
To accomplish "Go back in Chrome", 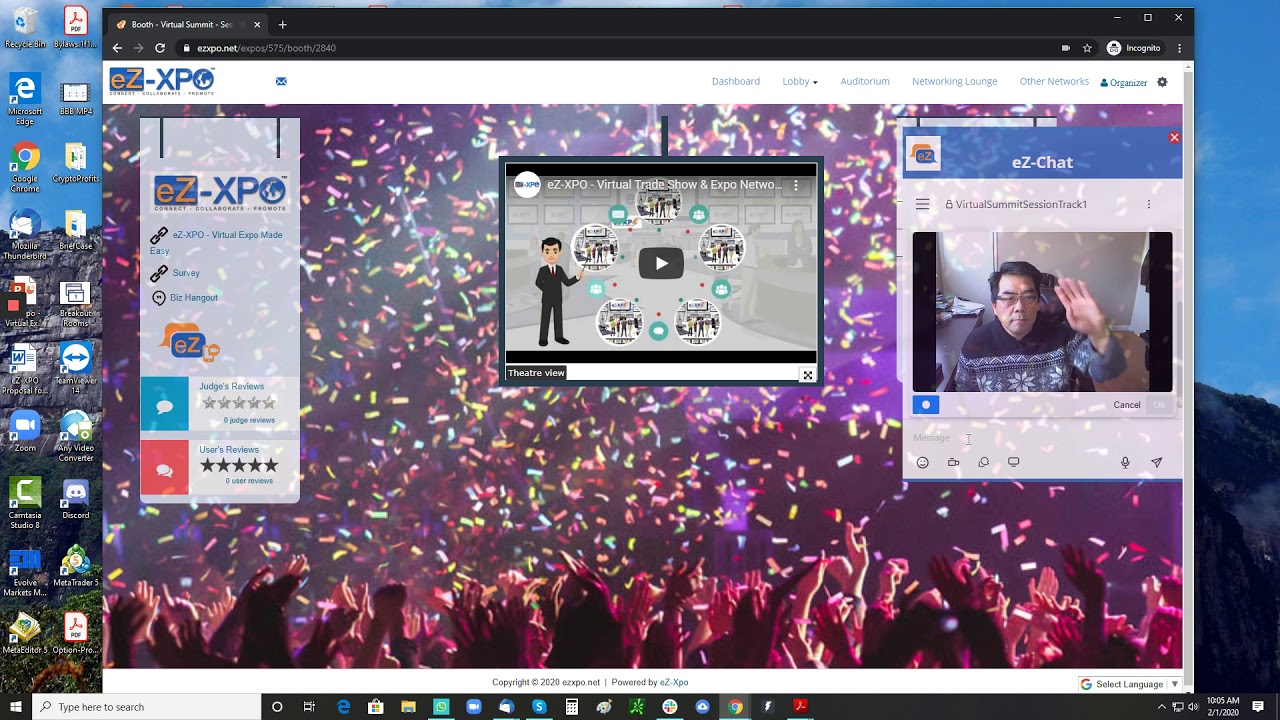I will [117, 48].
